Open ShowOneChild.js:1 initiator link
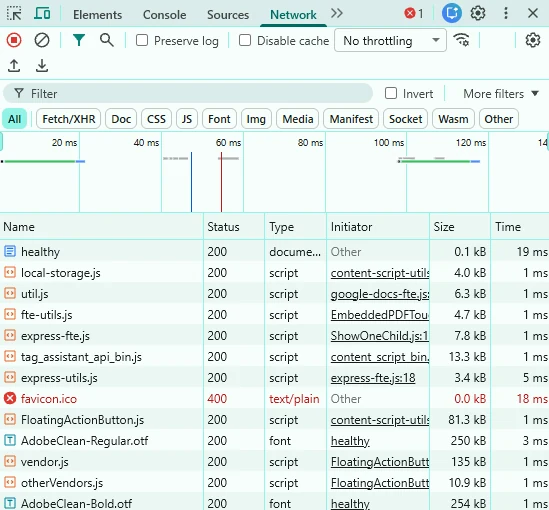Screen dimensions: 549x510 coord(380,336)
